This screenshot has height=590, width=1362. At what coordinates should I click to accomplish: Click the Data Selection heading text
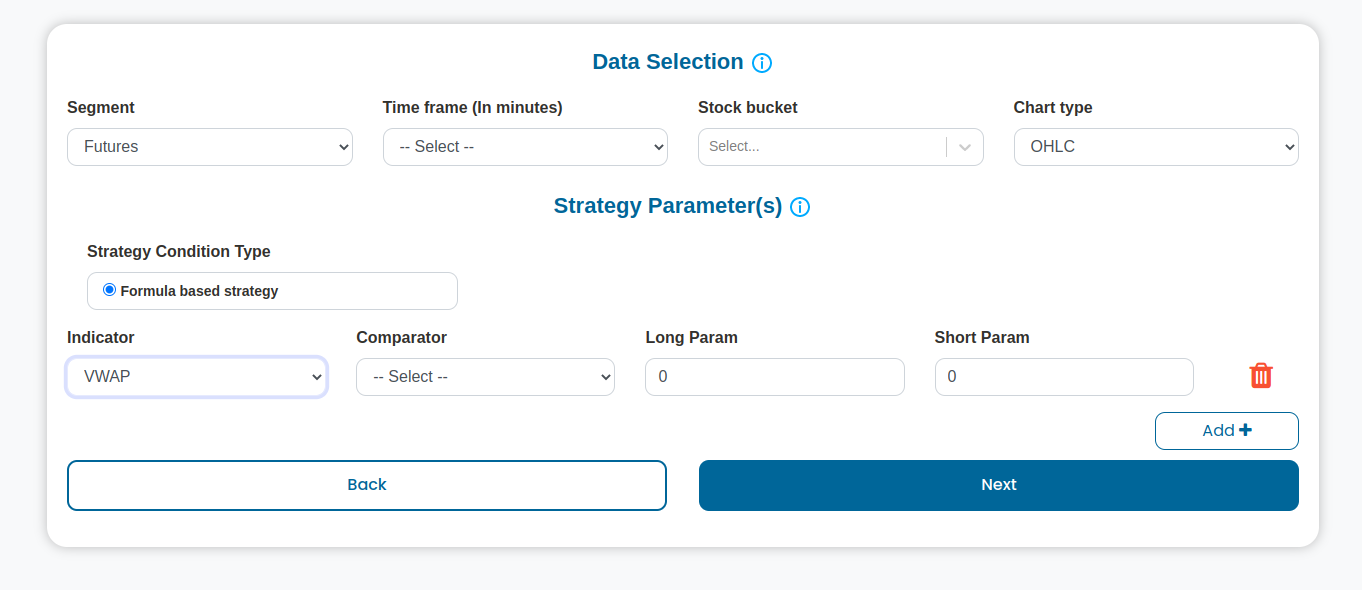point(668,62)
